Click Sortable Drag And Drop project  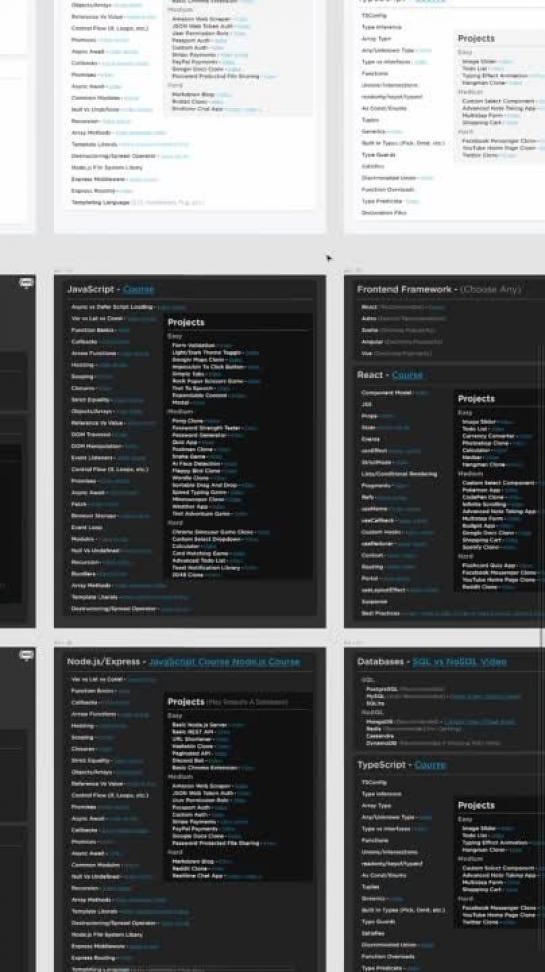coord(205,485)
